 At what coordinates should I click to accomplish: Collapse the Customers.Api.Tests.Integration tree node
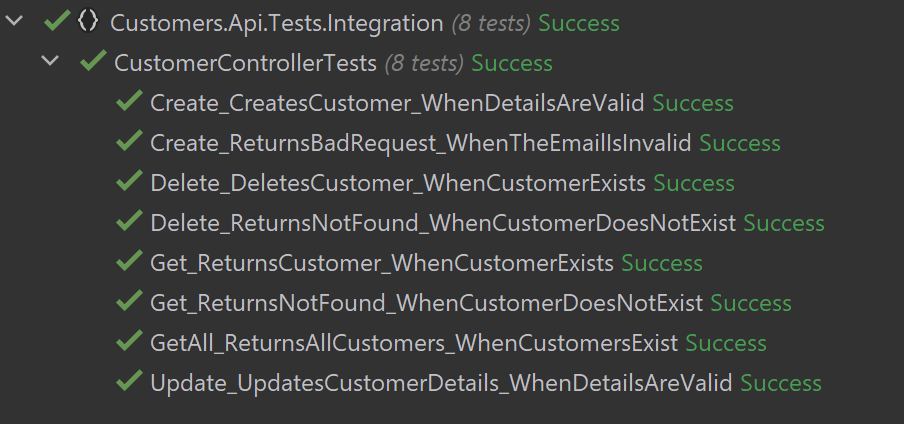tap(14, 22)
